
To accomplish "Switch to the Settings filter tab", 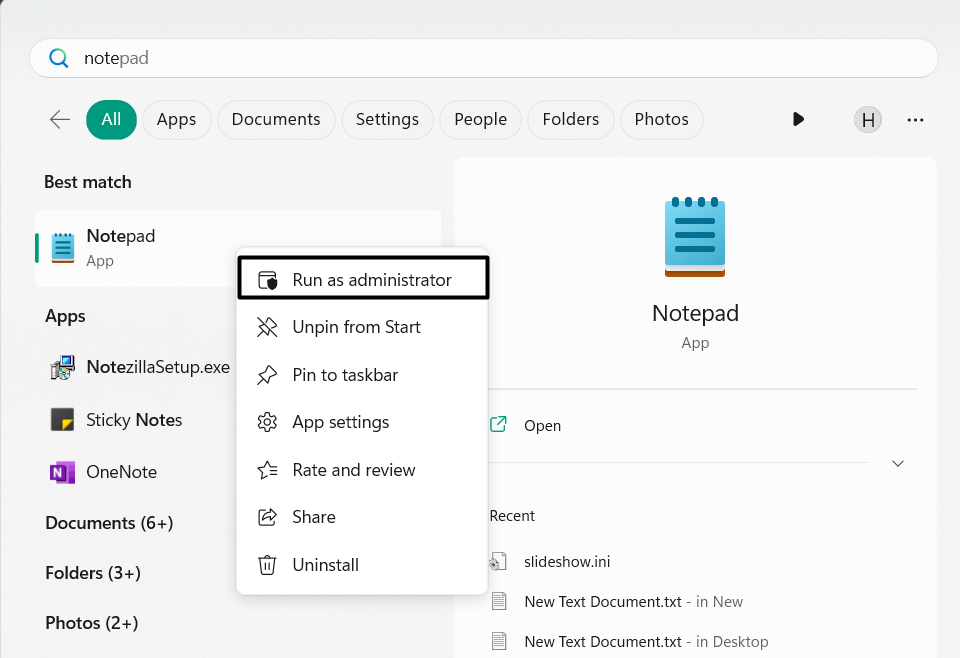I will click(x=387, y=119).
